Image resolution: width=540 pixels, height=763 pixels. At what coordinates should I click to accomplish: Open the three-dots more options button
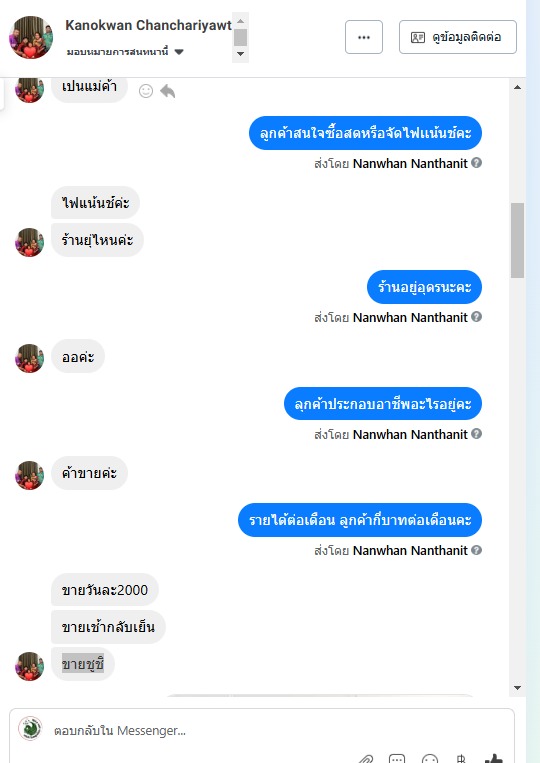point(364,37)
